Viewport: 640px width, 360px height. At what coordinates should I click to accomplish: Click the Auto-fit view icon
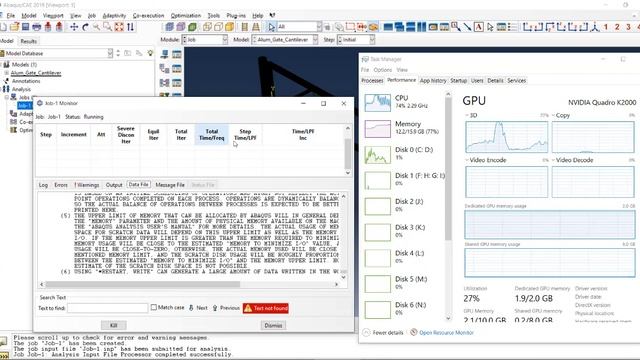click(119, 27)
